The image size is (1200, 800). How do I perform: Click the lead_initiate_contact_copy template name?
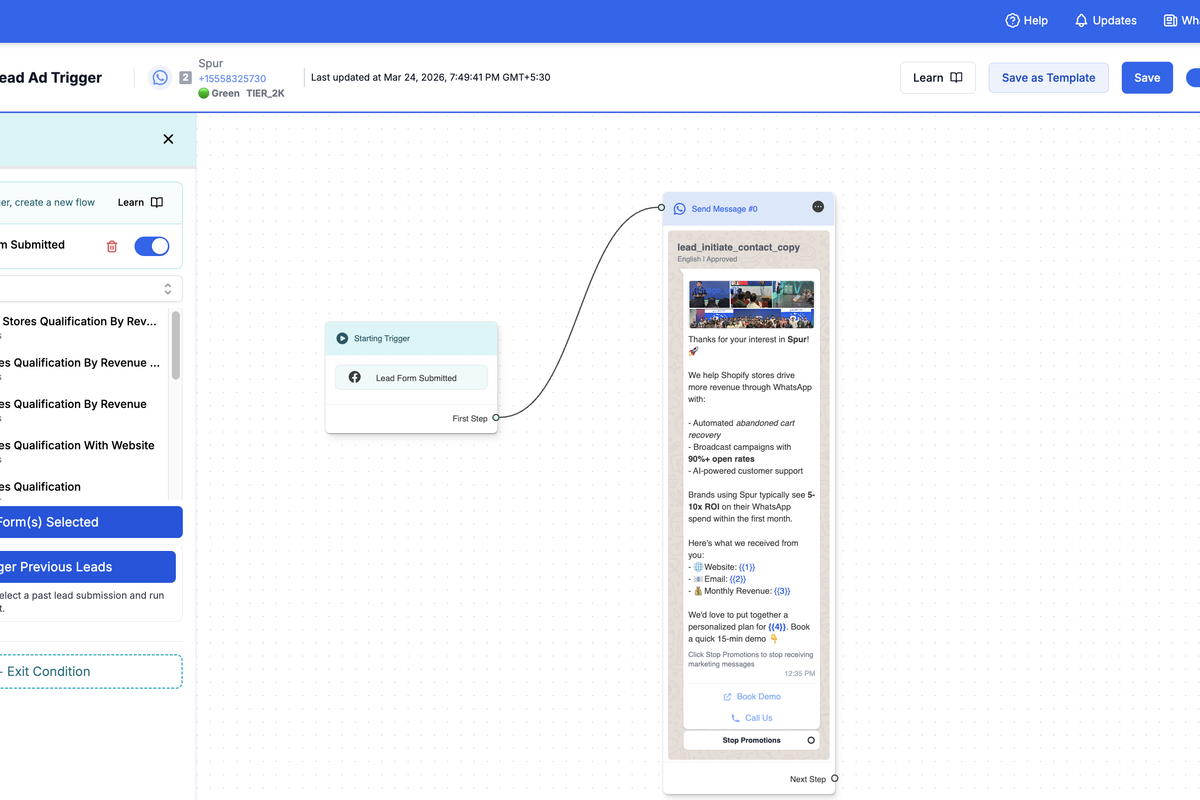(x=739, y=247)
